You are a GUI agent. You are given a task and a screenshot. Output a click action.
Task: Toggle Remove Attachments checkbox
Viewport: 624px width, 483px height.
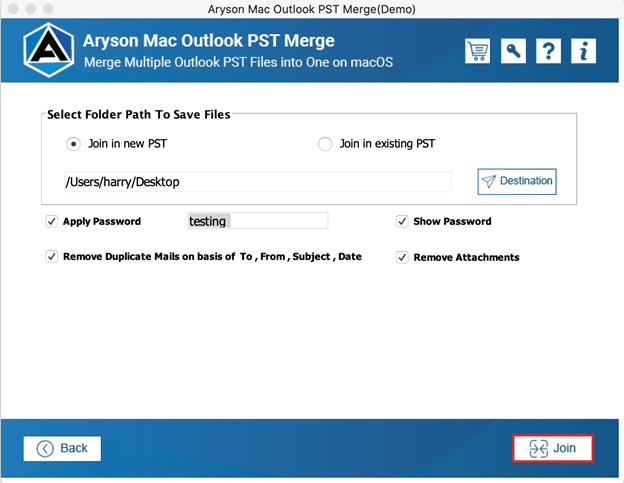[x=402, y=257]
